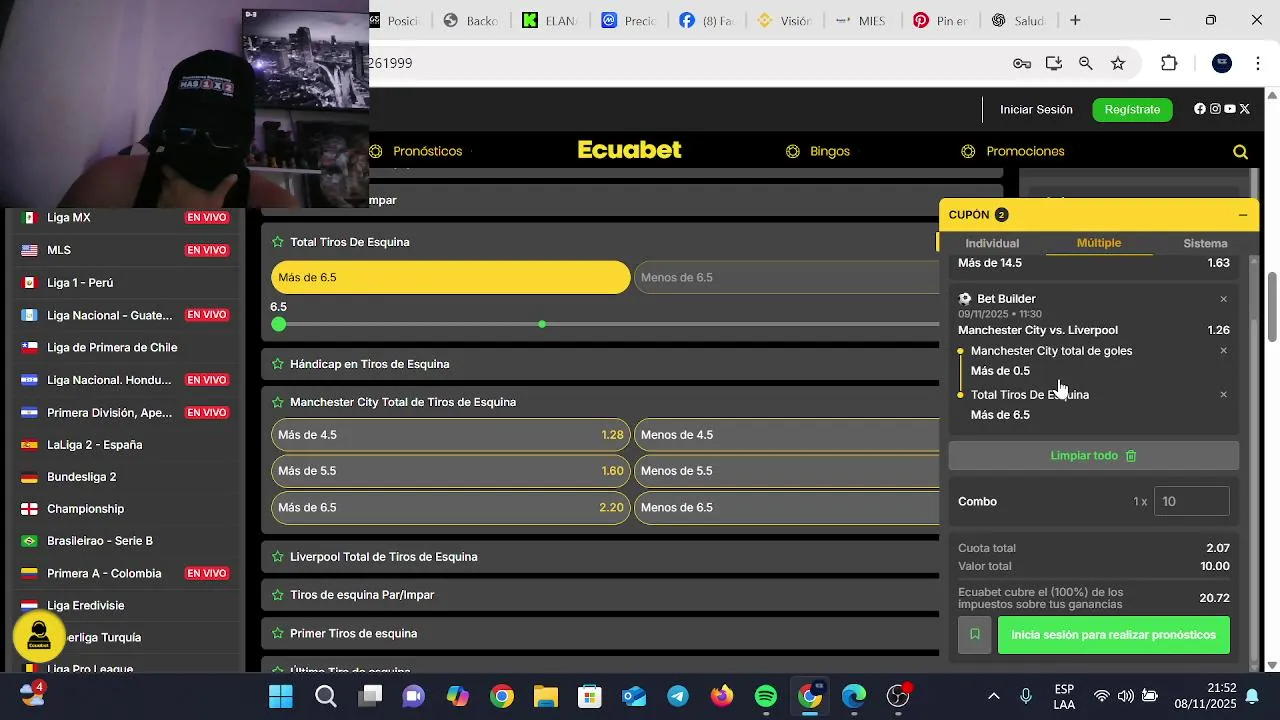Select Más de 6.5 at 2.20 odds
The width and height of the screenshot is (1280, 720).
pyautogui.click(x=451, y=508)
